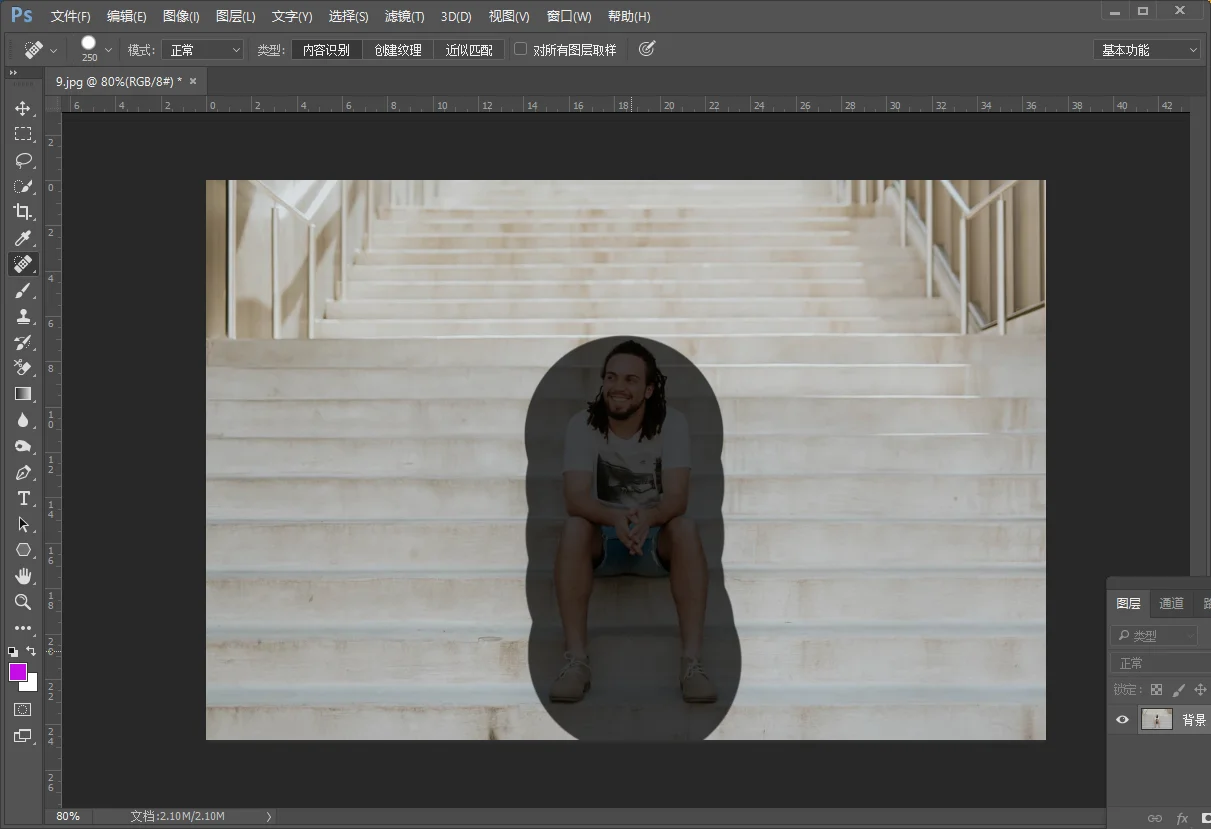The height and width of the screenshot is (829, 1211).
Task: Toggle quick mask mode icon
Action: [23, 709]
